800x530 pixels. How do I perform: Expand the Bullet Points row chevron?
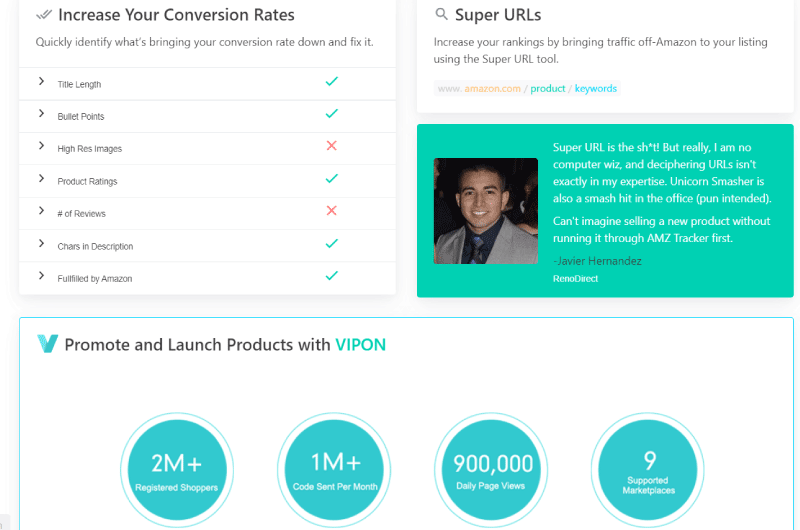click(41, 113)
